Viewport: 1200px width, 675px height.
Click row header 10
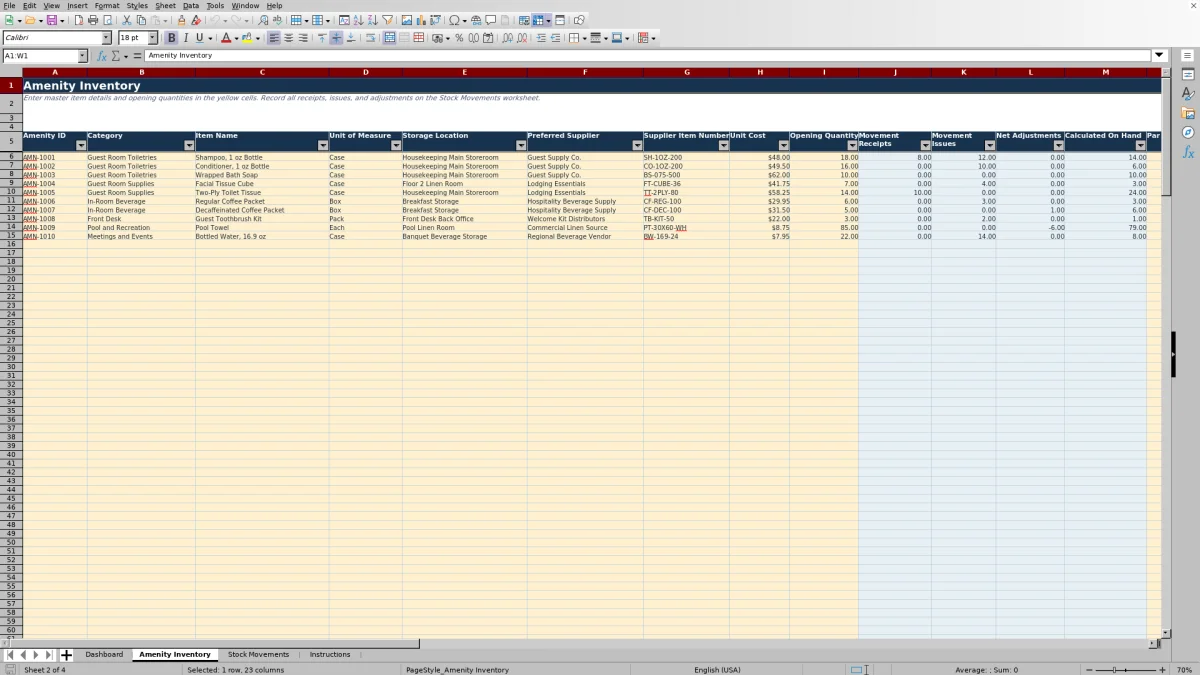(11, 193)
